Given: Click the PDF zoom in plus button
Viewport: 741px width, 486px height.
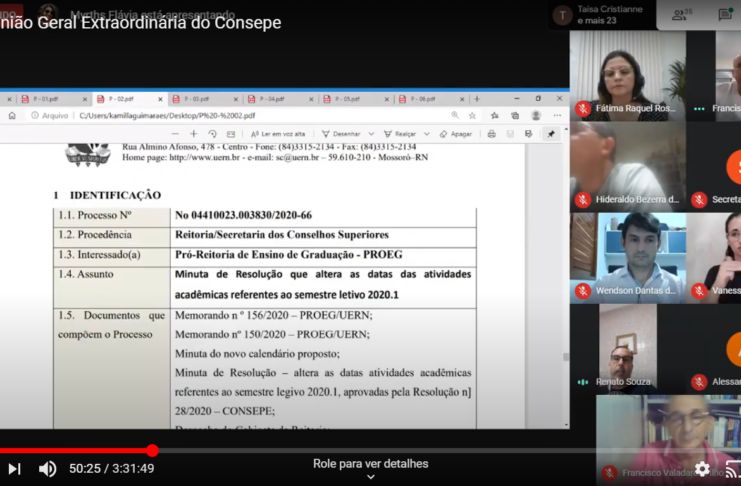Looking at the screenshot, I should [194, 134].
